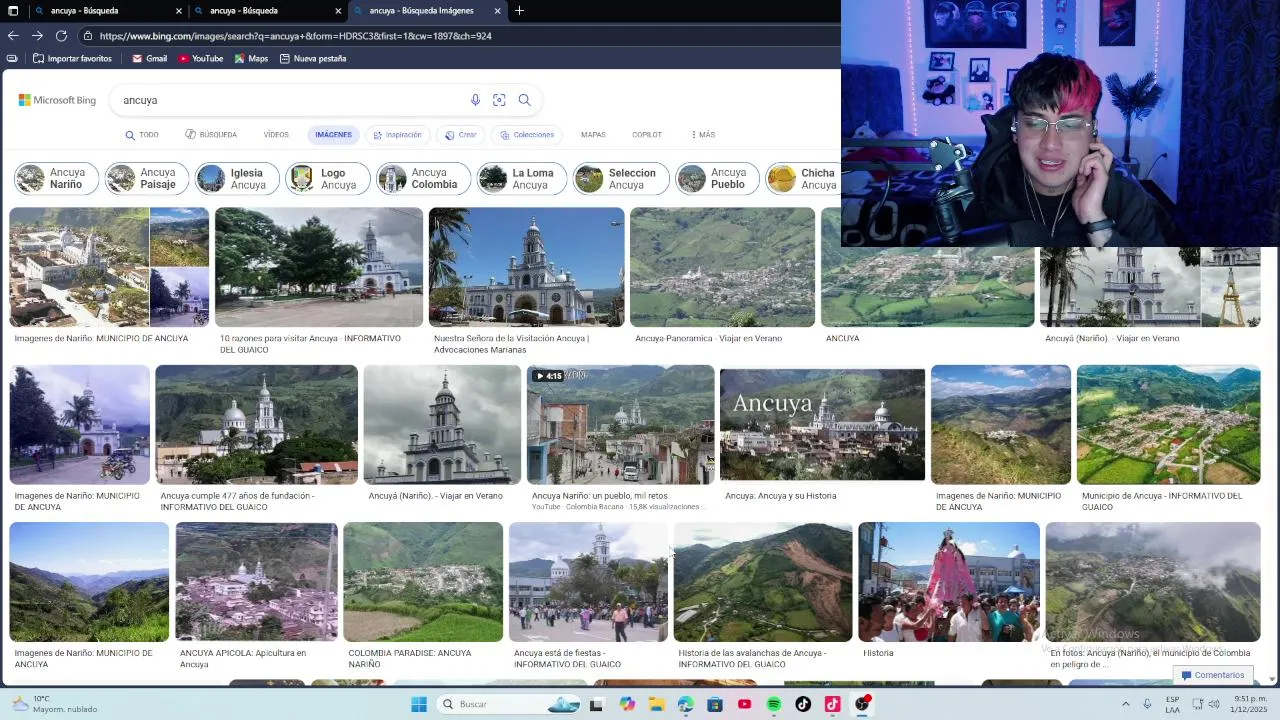Select the MAPAS tab
This screenshot has height=720, width=1280.
593,135
